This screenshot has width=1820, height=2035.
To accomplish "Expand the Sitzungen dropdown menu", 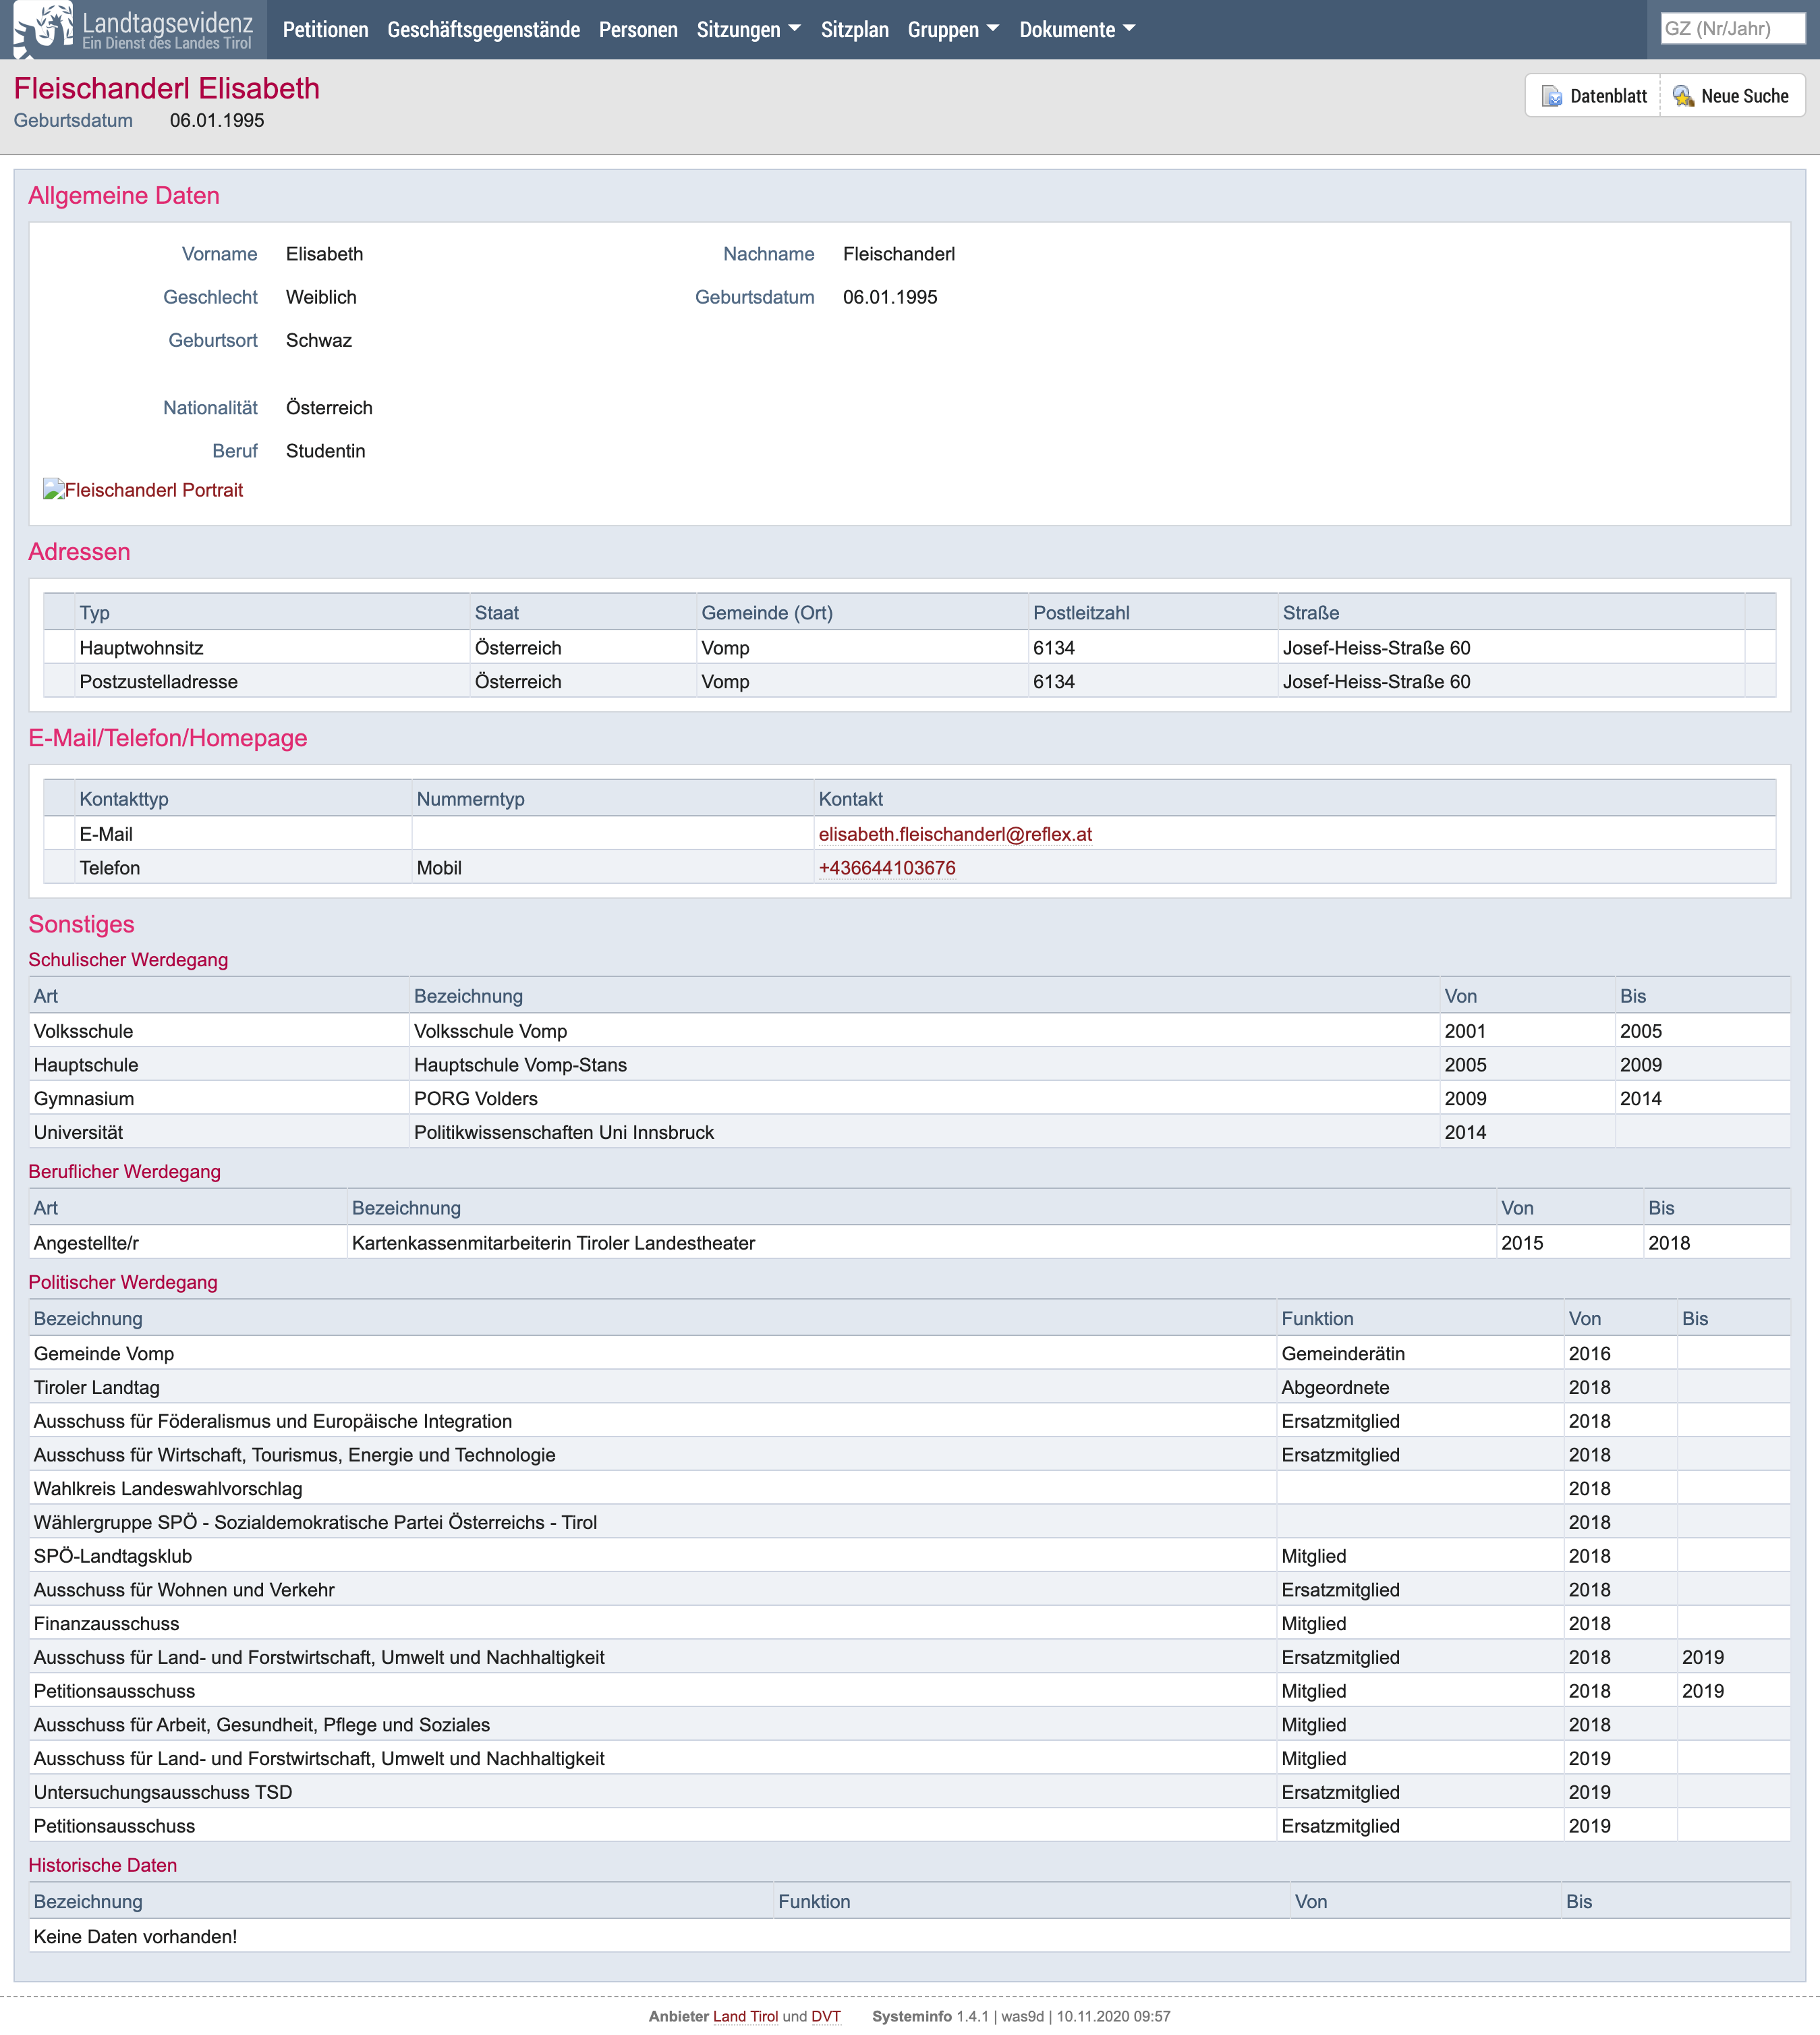I will 748,29.
